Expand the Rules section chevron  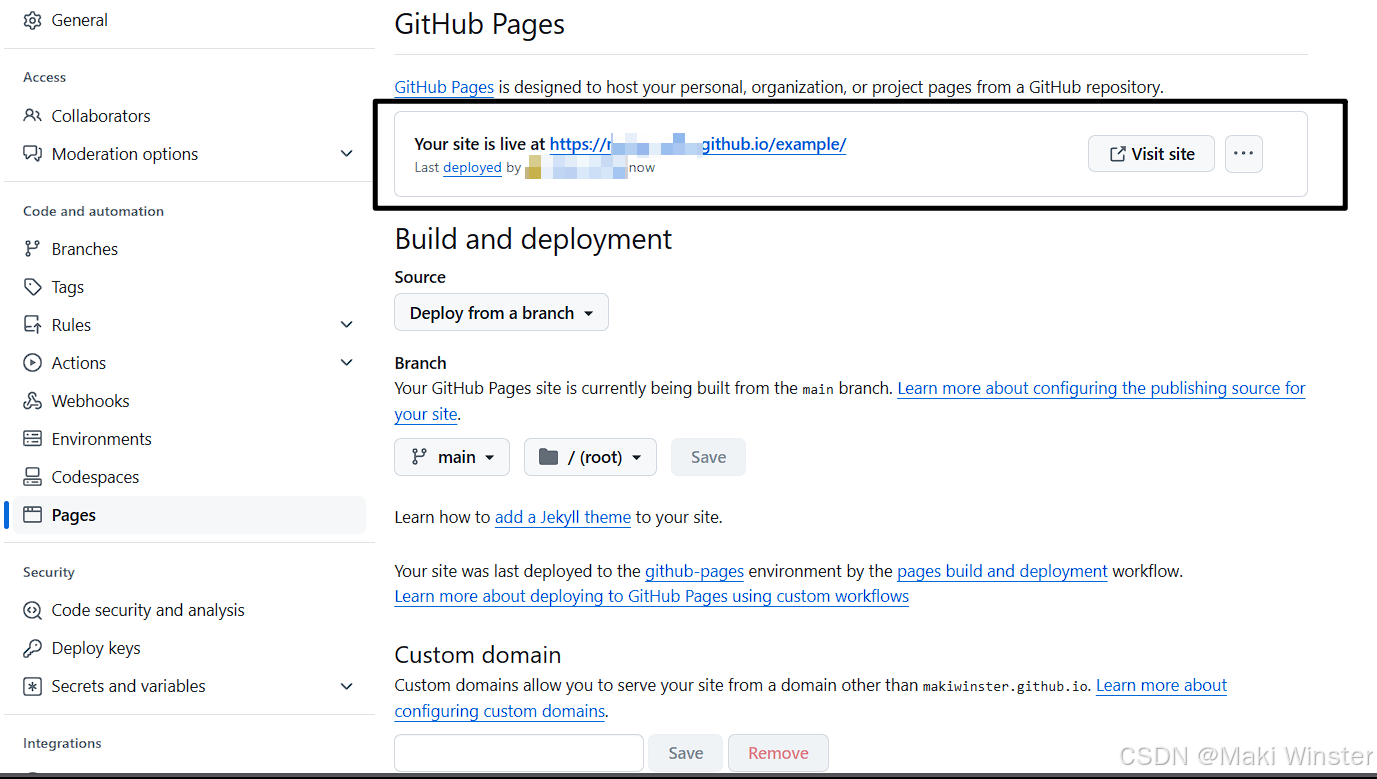tap(347, 325)
